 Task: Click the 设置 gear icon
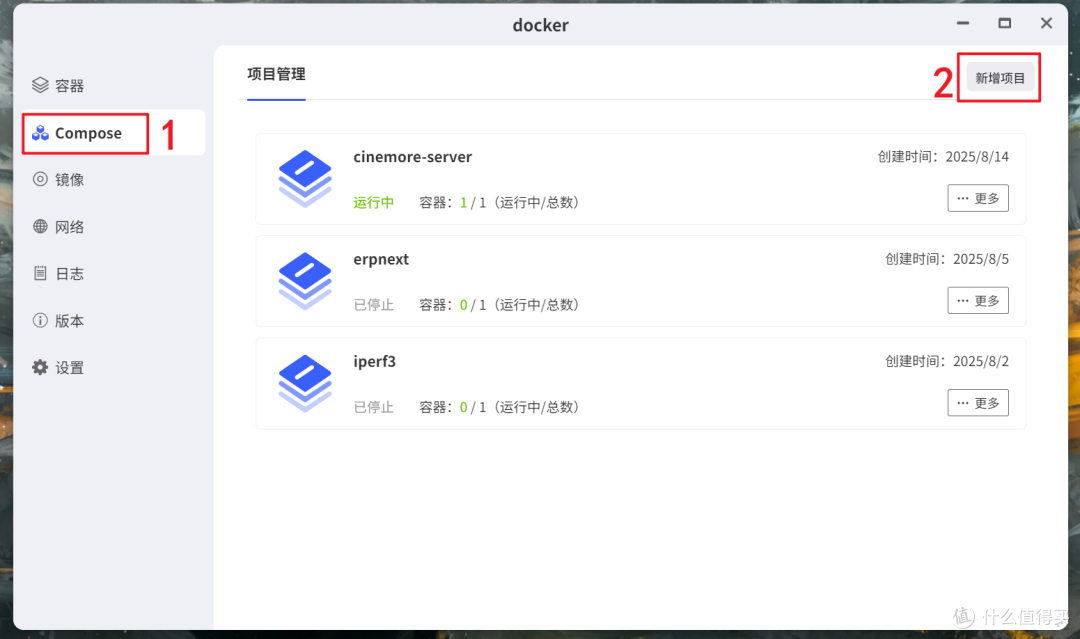click(40, 368)
